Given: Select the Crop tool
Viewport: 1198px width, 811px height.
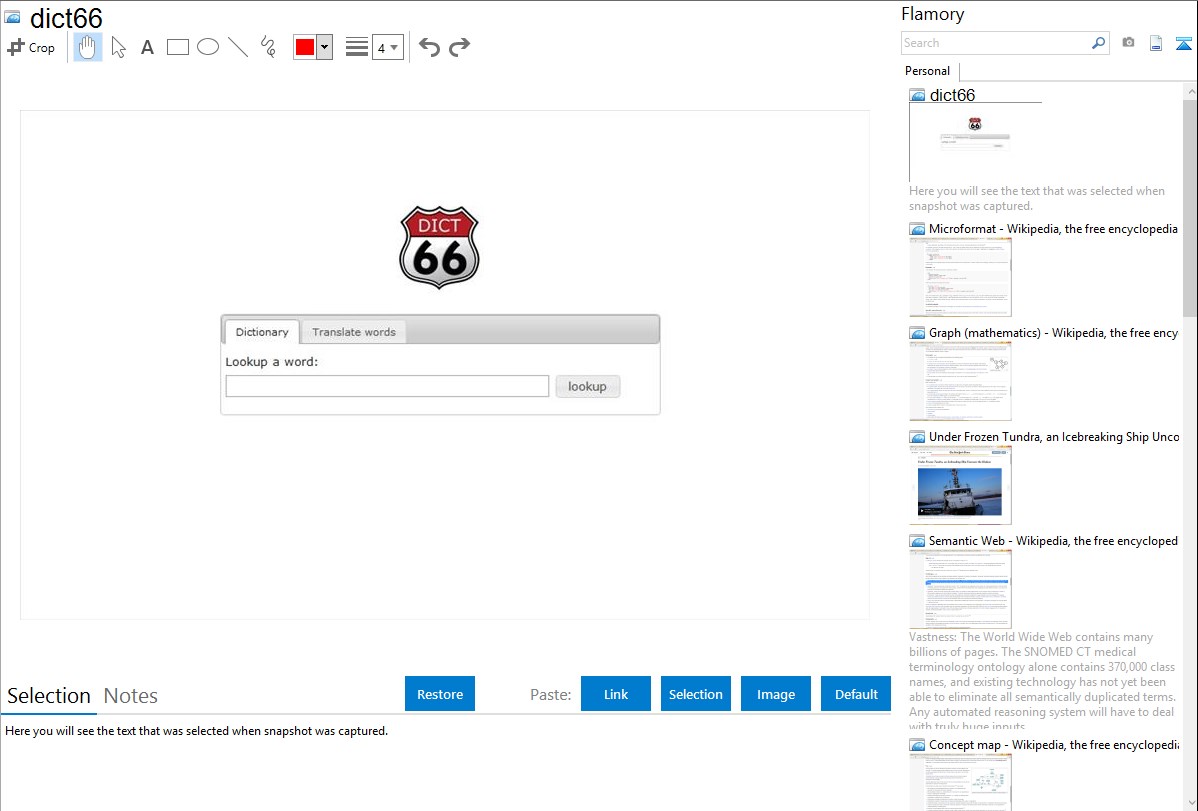Looking at the screenshot, I should (31, 47).
